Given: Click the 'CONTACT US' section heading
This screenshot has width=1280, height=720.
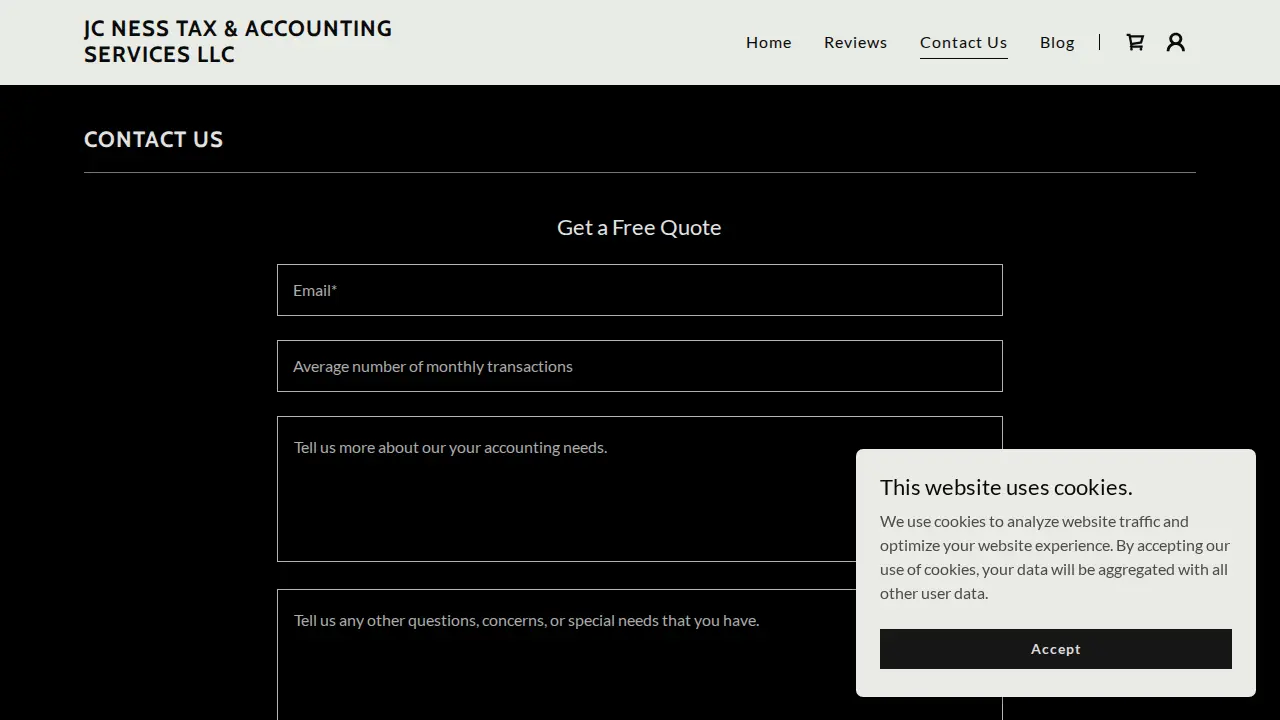Looking at the screenshot, I should pyautogui.click(x=154, y=139).
